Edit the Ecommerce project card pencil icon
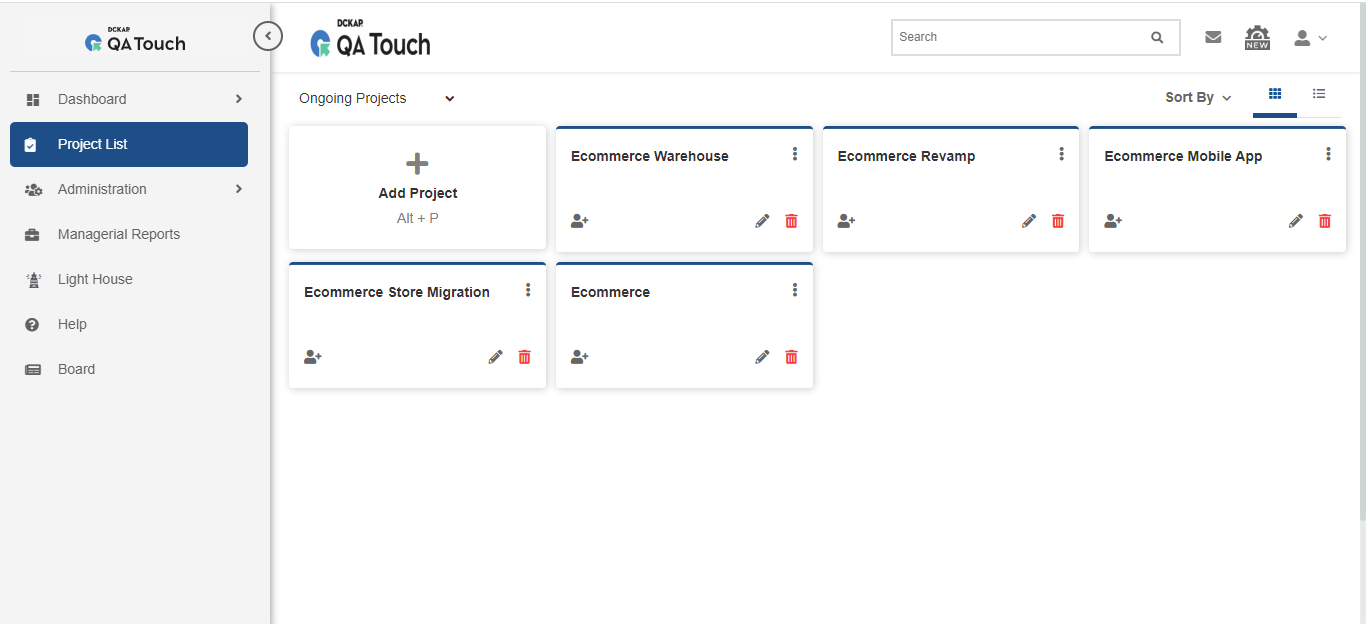 coord(762,357)
